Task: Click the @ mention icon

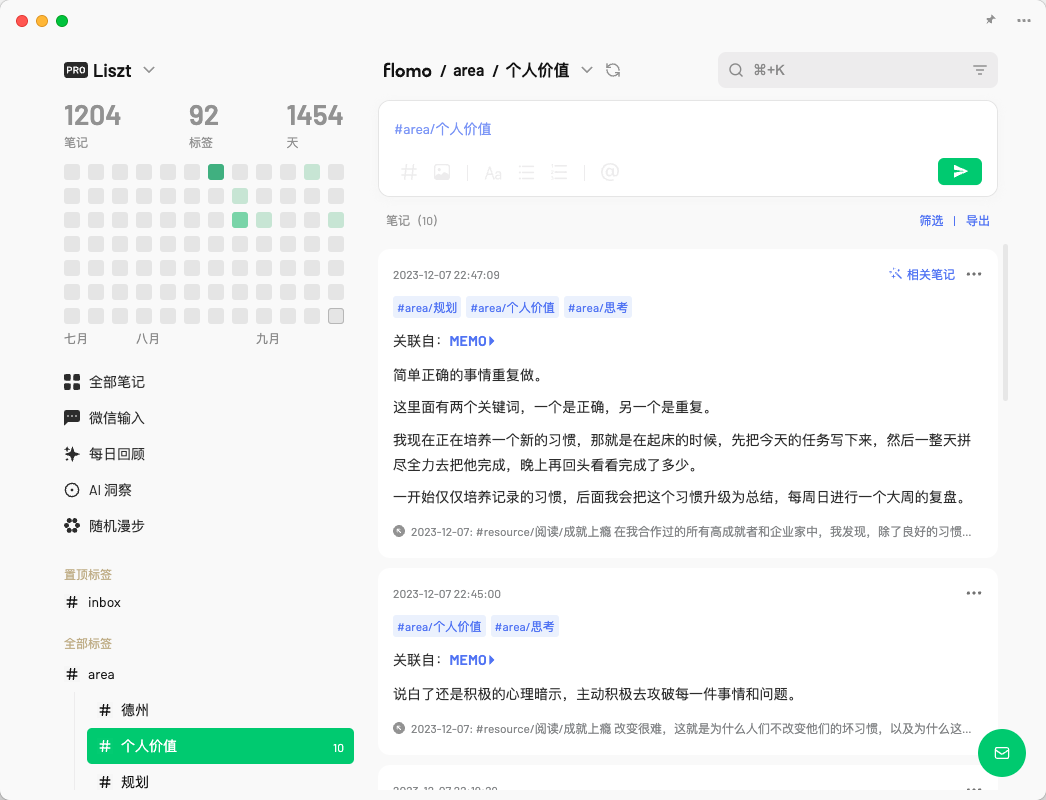Action: tap(610, 172)
